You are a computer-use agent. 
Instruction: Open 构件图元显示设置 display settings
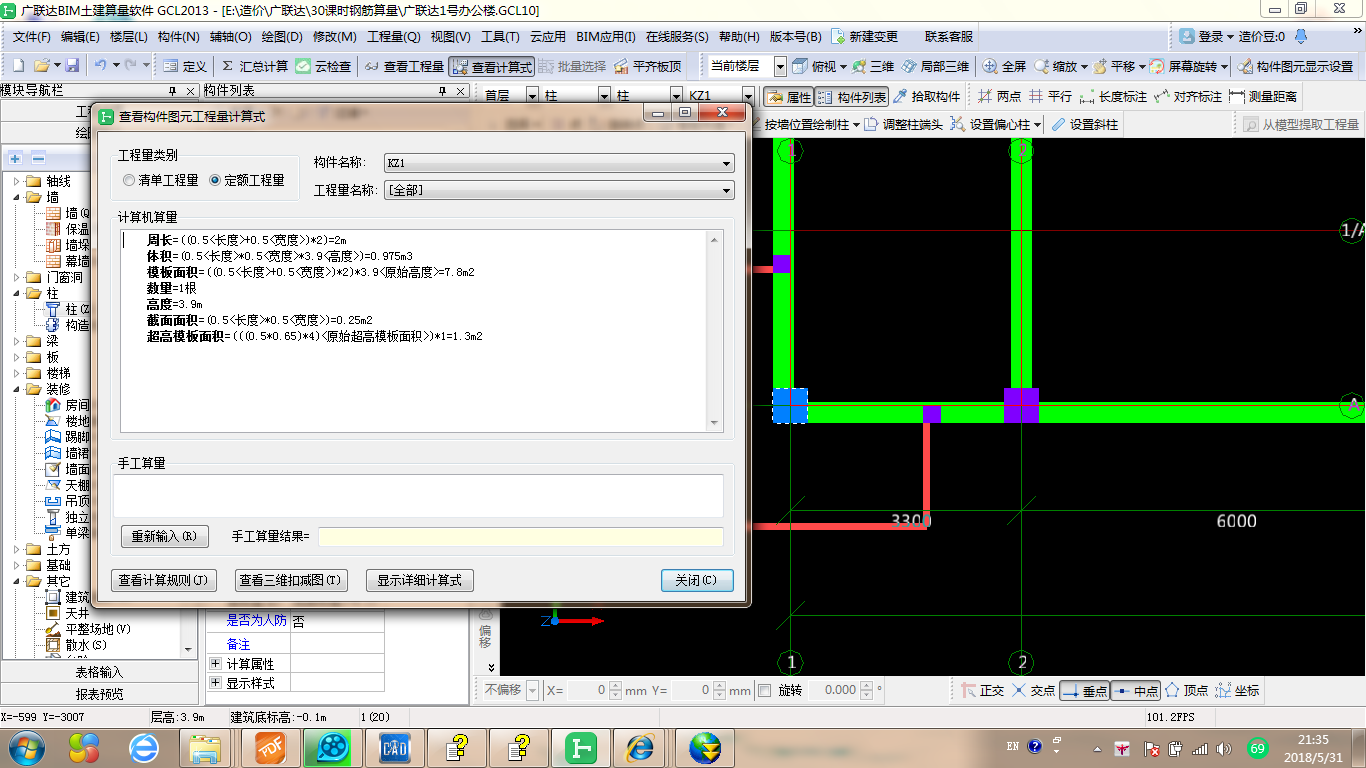click(1296, 66)
